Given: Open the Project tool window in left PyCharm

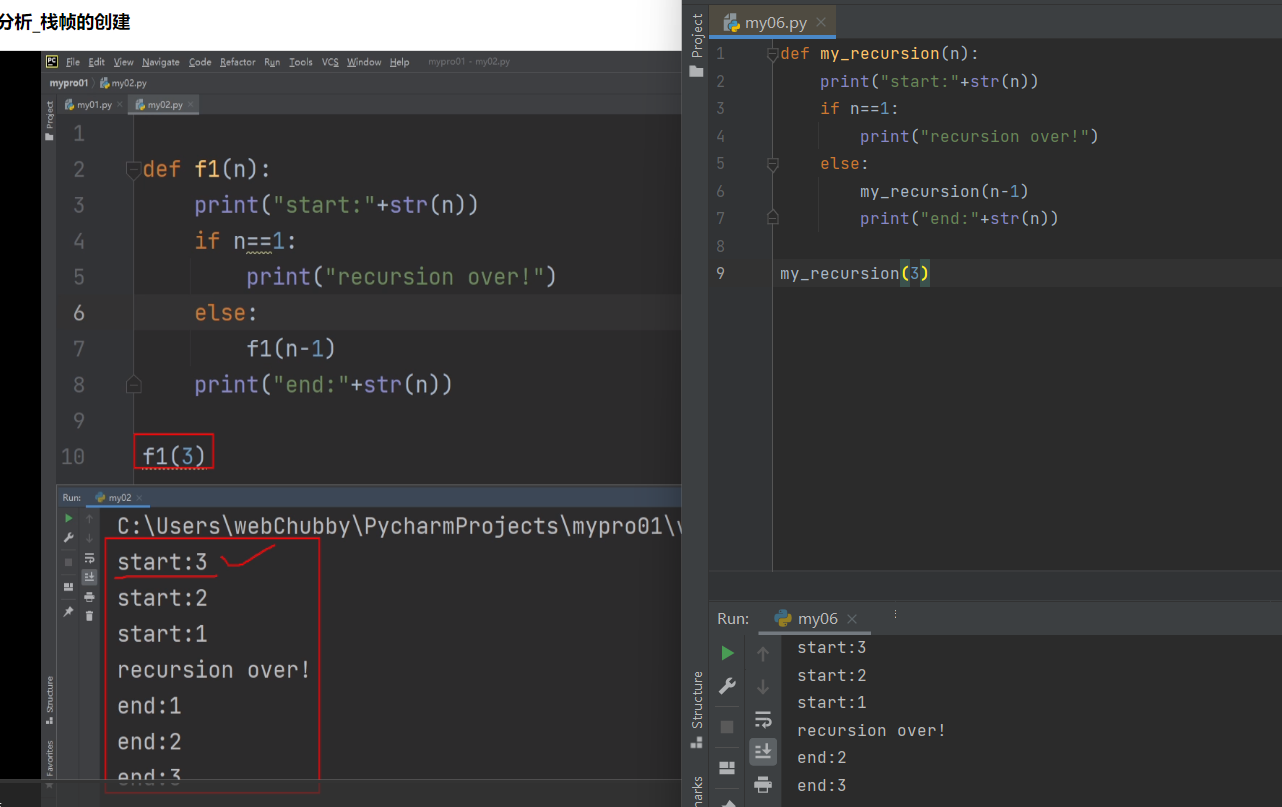Looking at the screenshot, I should click(50, 121).
